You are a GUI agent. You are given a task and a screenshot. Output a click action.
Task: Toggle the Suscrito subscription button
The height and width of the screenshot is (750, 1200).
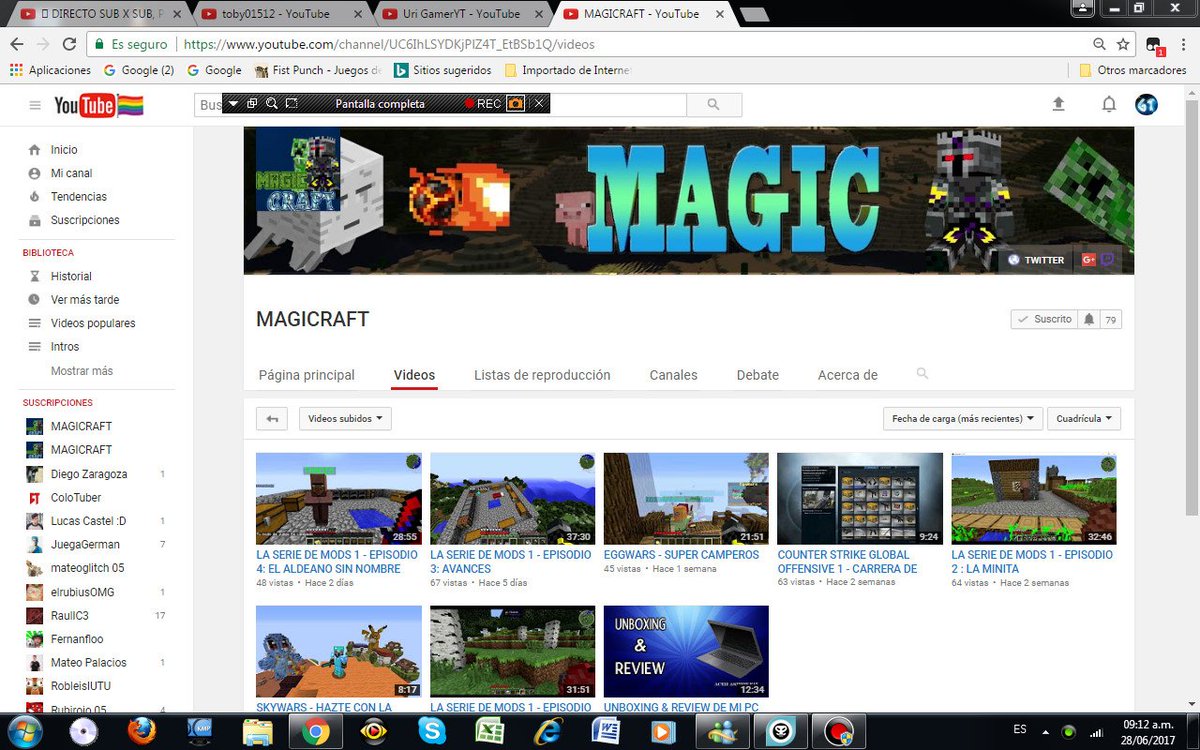(1043, 319)
